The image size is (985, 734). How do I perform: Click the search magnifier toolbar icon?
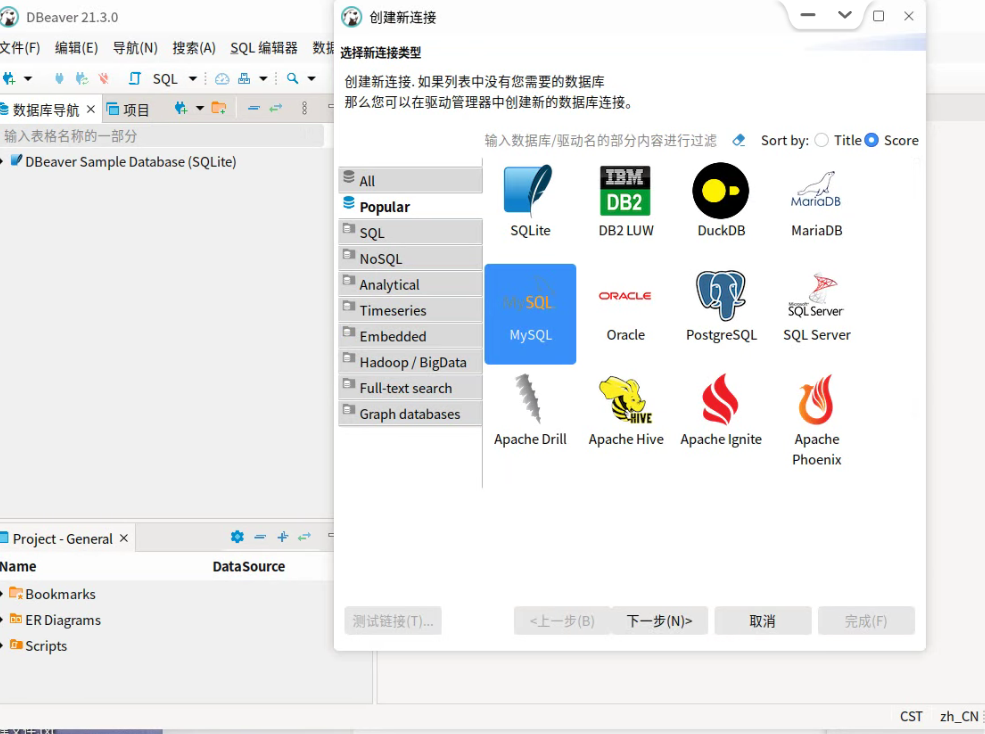tap(292, 79)
